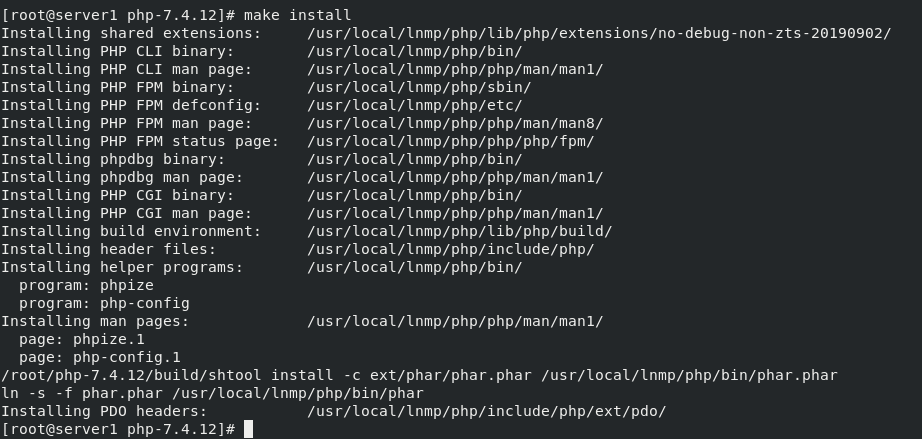This screenshot has height=439, width=922.
Task: Click the PHP FPM binary sbin path
Action: pyautogui.click(x=419, y=87)
